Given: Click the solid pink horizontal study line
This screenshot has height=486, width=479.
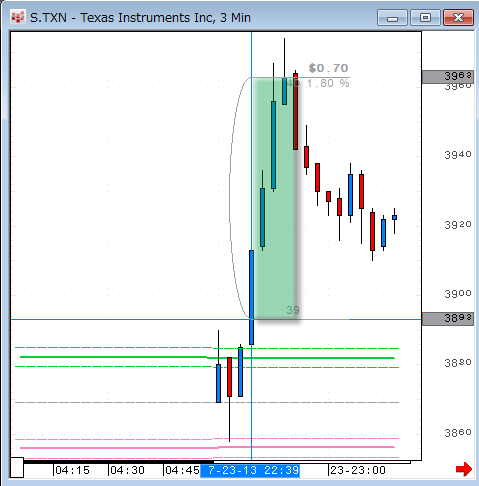Looking at the screenshot, I should (207, 447).
